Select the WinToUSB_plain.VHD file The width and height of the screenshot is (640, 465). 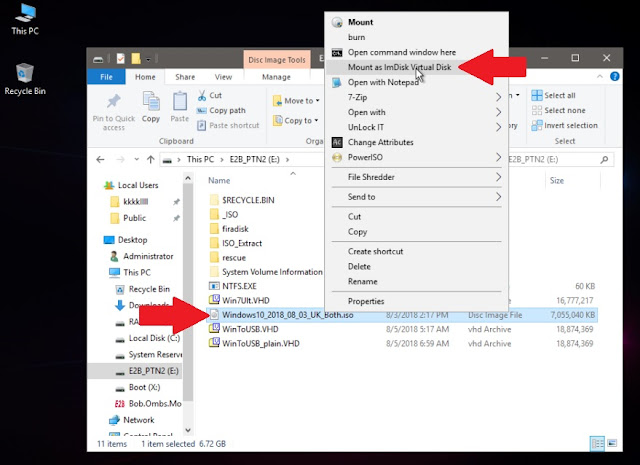(254, 343)
